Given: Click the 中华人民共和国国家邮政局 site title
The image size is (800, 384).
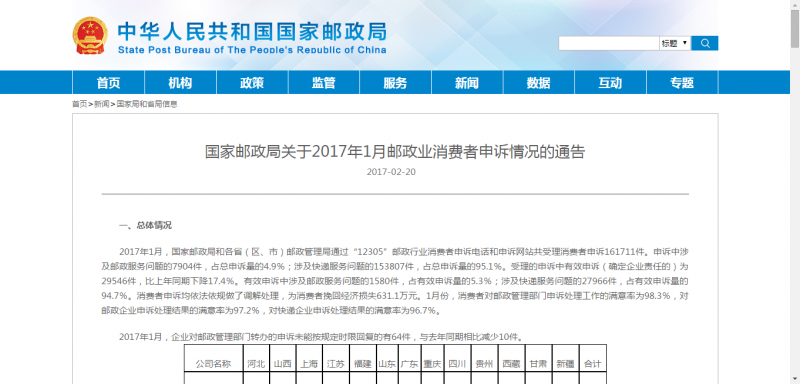Looking at the screenshot, I should (252, 31).
